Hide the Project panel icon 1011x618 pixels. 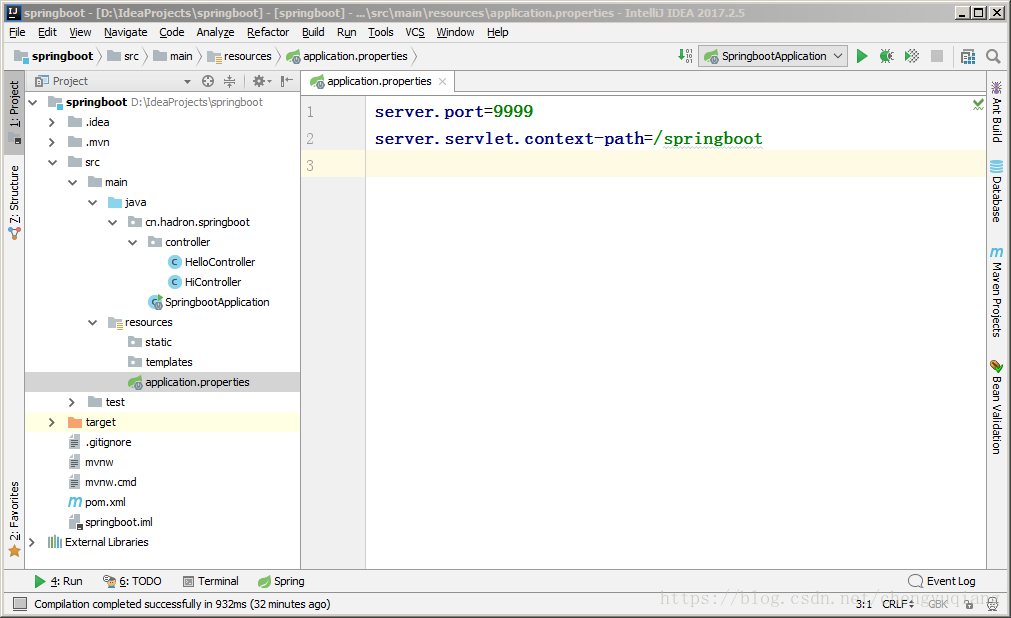pyautogui.click(x=286, y=81)
